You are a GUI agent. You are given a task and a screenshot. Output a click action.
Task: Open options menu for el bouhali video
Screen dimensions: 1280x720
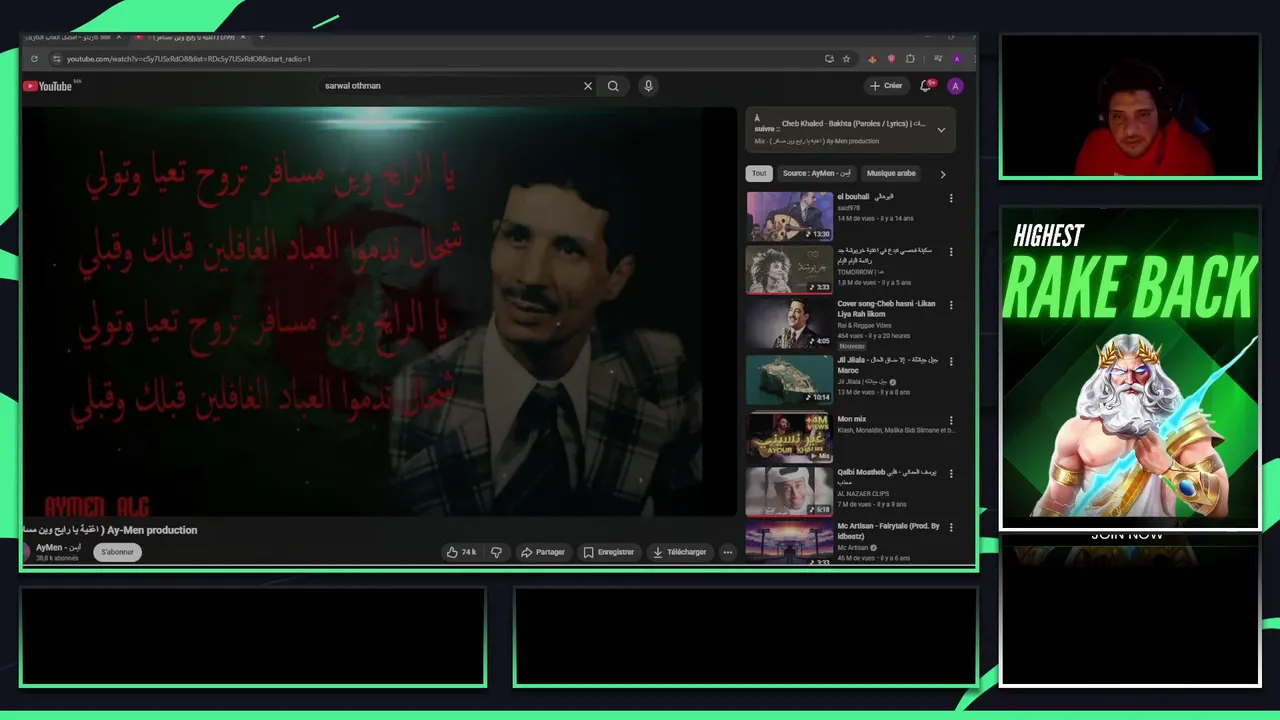point(951,199)
